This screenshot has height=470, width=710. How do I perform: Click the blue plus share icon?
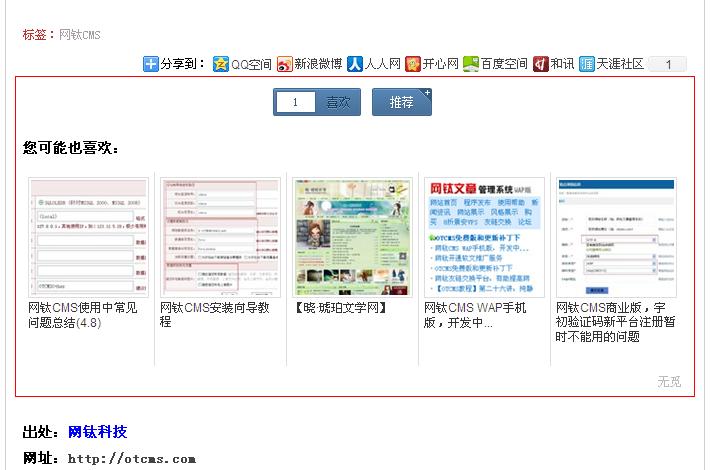(x=151, y=64)
